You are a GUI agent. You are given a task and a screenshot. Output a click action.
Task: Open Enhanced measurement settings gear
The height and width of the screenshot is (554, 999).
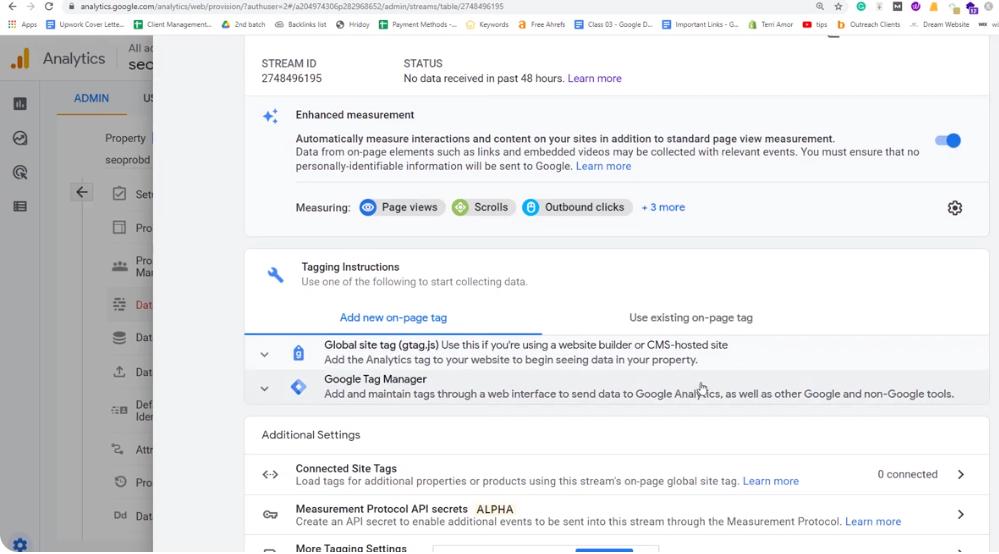(x=954, y=208)
